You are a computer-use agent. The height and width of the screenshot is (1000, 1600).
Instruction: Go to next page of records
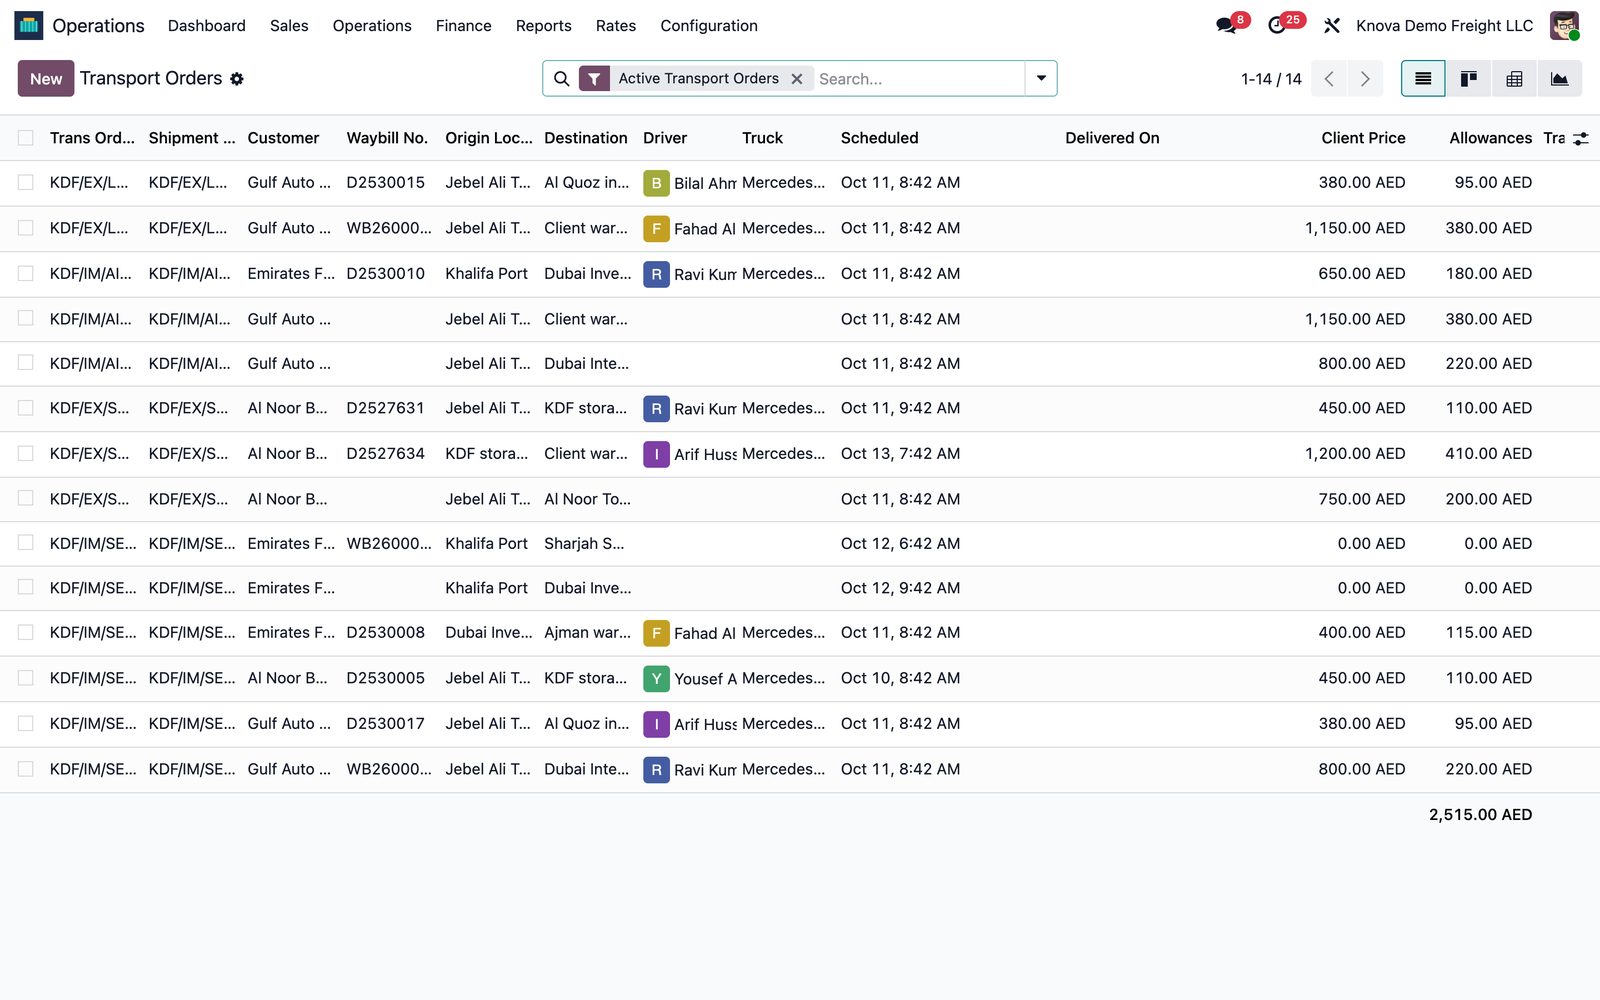click(x=1365, y=79)
